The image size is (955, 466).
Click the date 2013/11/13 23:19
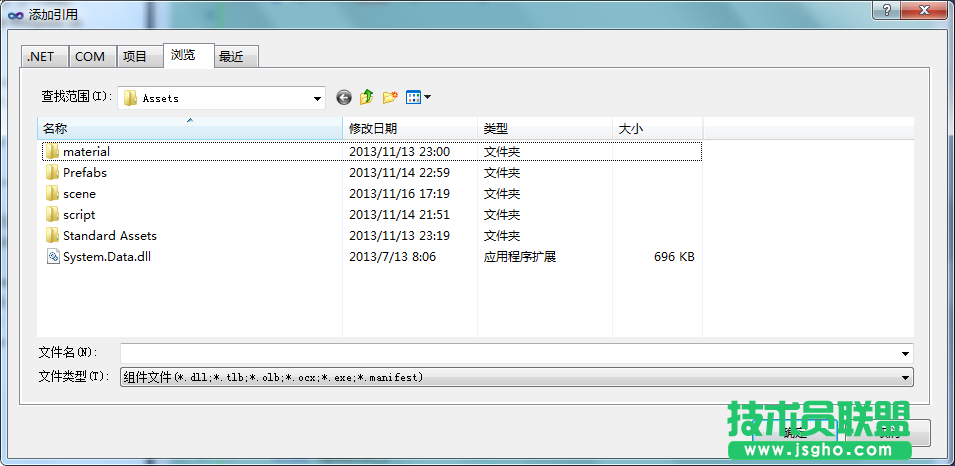tap(400, 236)
